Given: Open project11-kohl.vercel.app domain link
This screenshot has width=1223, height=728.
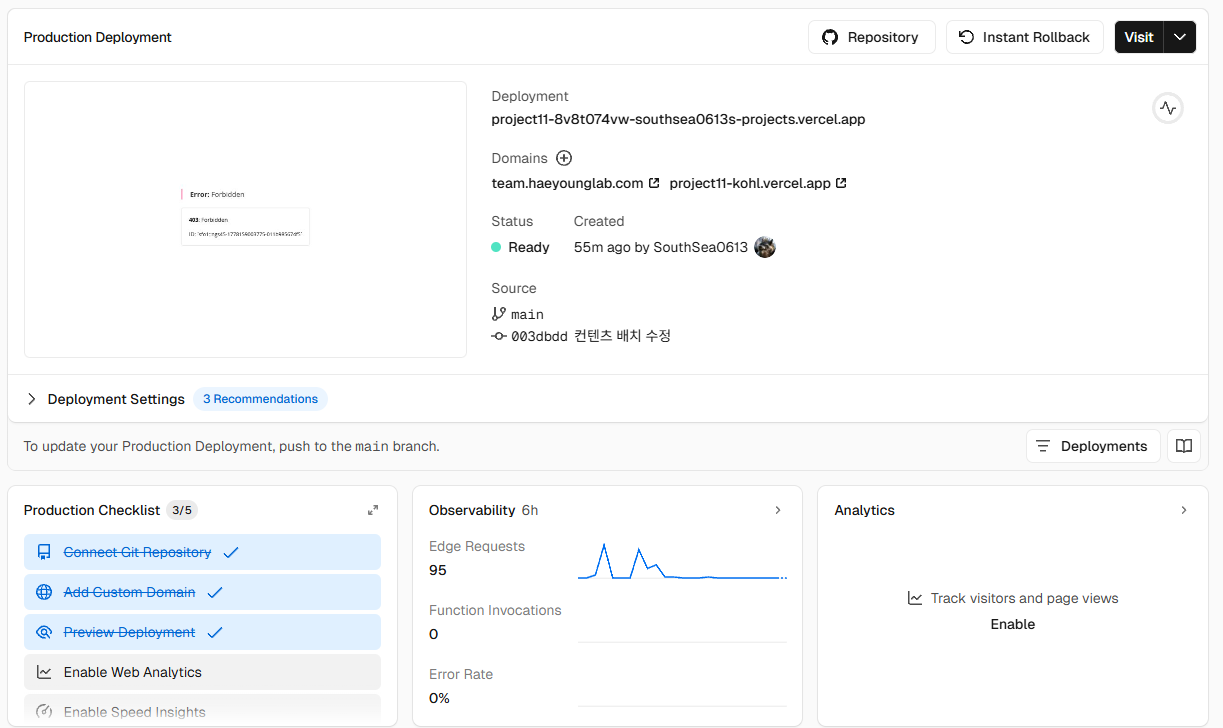Looking at the screenshot, I should point(750,183).
